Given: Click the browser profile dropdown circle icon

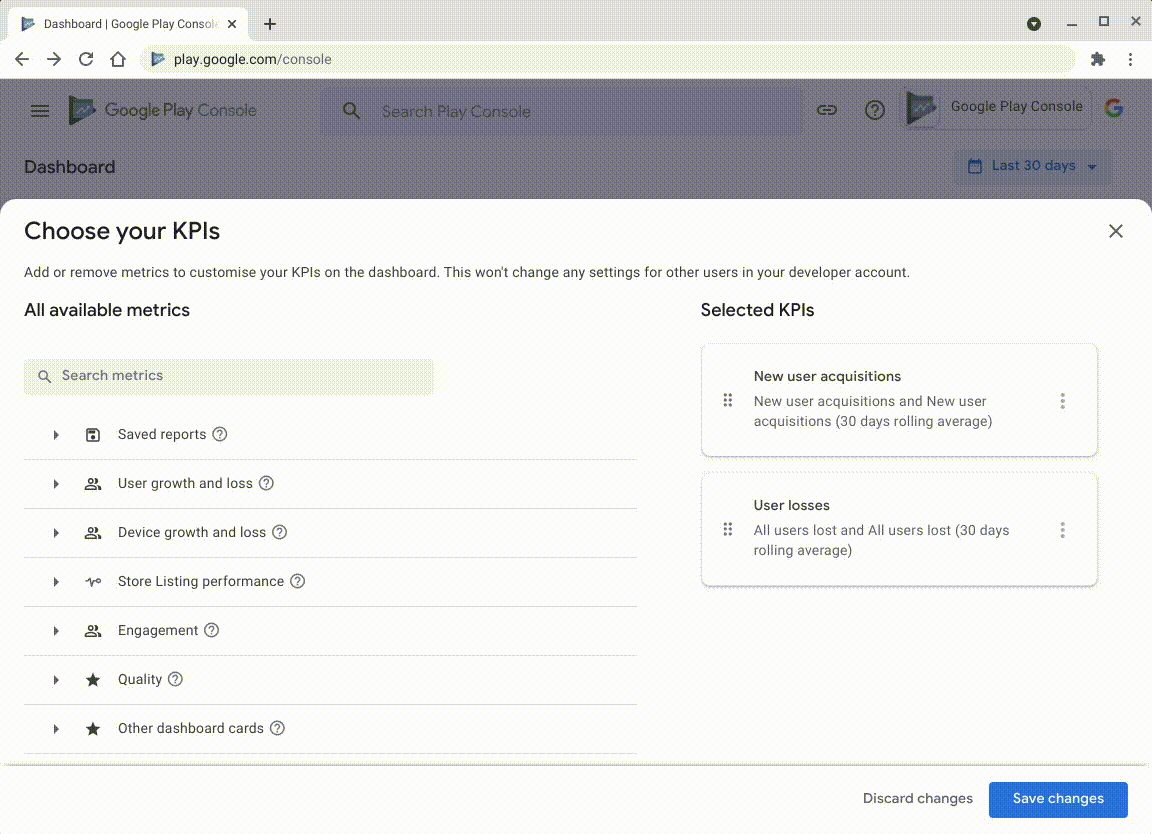Looking at the screenshot, I should (x=1033, y=24).
